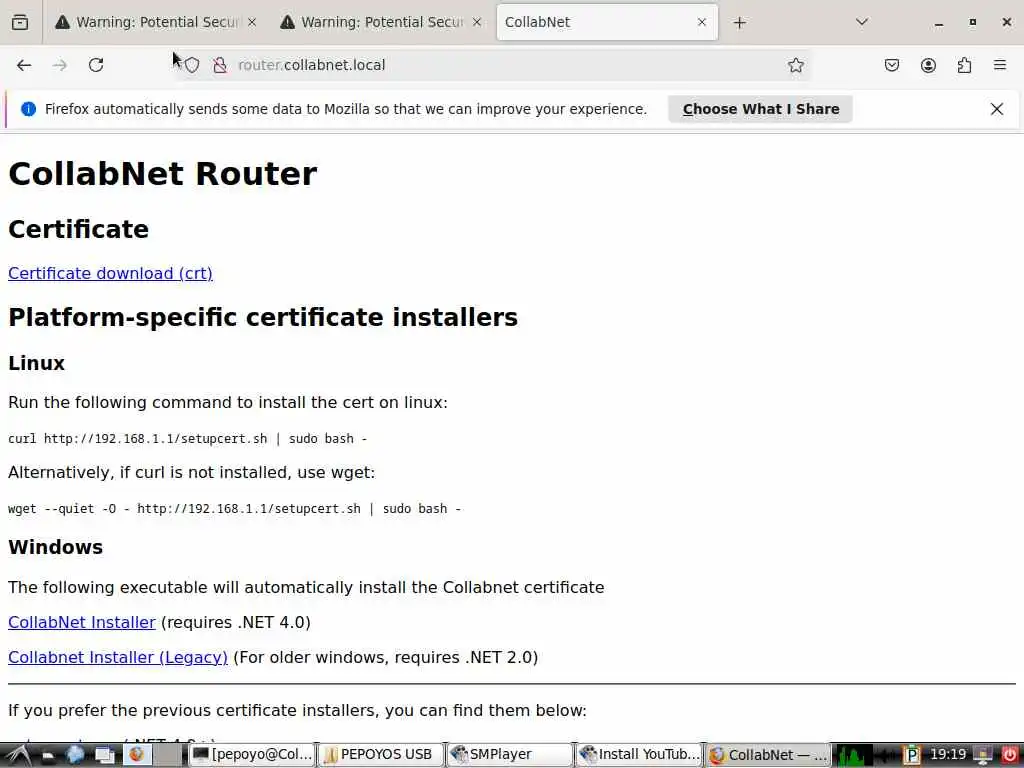Image resolution: width=1024 pixels, height=768 pixels.
Task: Click the green CPU monitor graph
Action: click(x=854, y=756)
